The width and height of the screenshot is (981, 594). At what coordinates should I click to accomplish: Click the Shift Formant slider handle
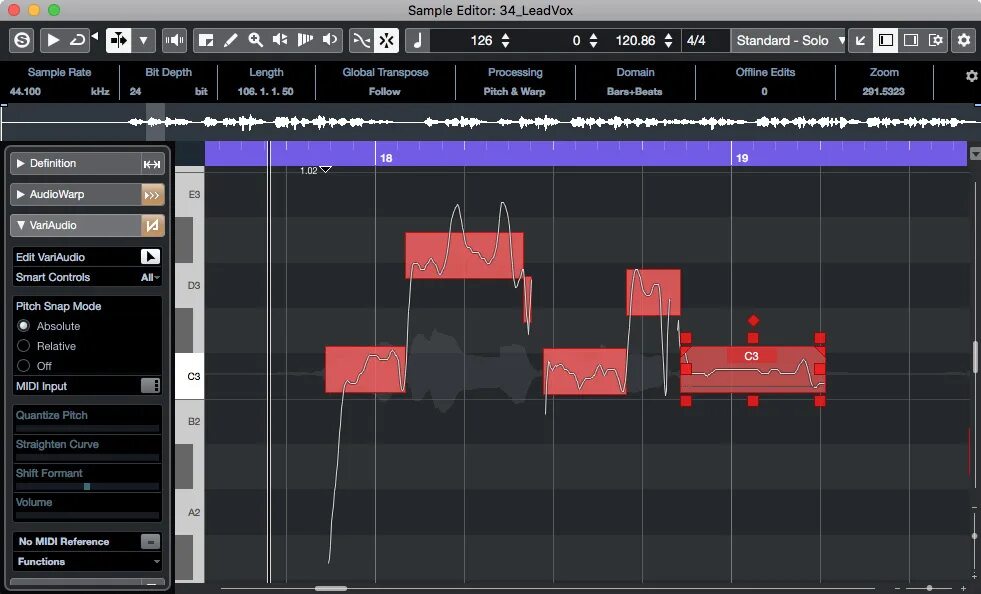click(x=87, y=486)
